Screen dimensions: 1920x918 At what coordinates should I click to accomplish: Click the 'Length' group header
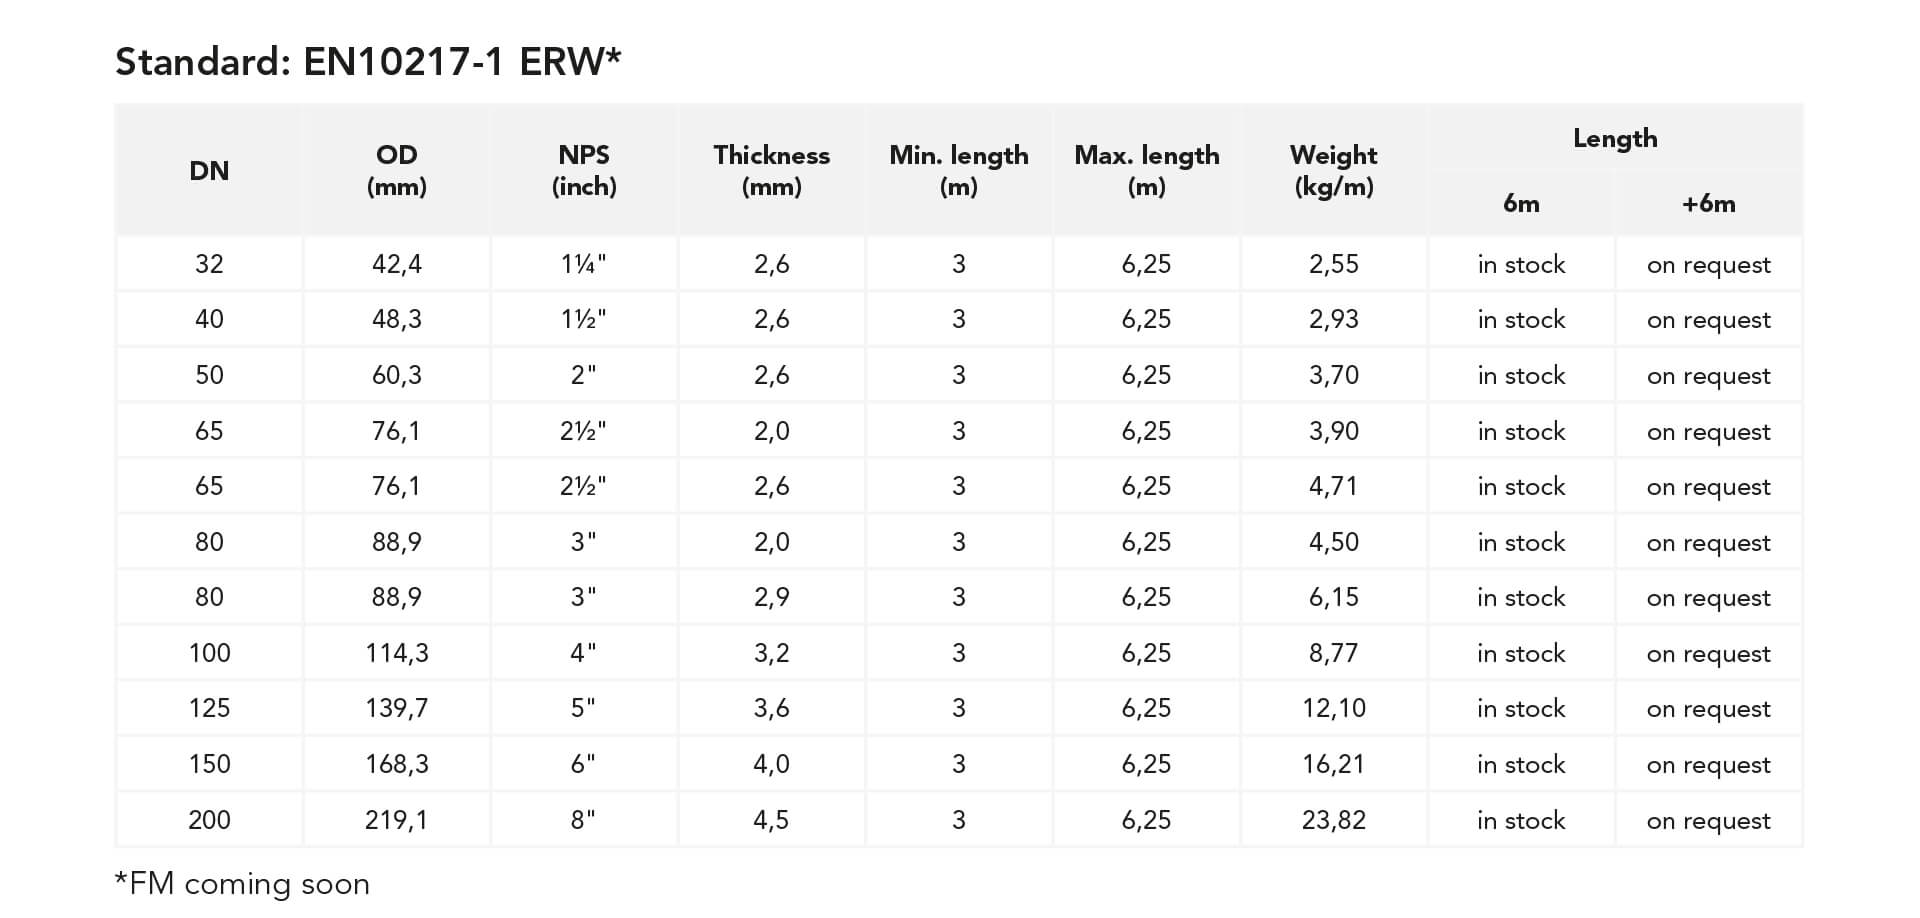pos(1614,139)
